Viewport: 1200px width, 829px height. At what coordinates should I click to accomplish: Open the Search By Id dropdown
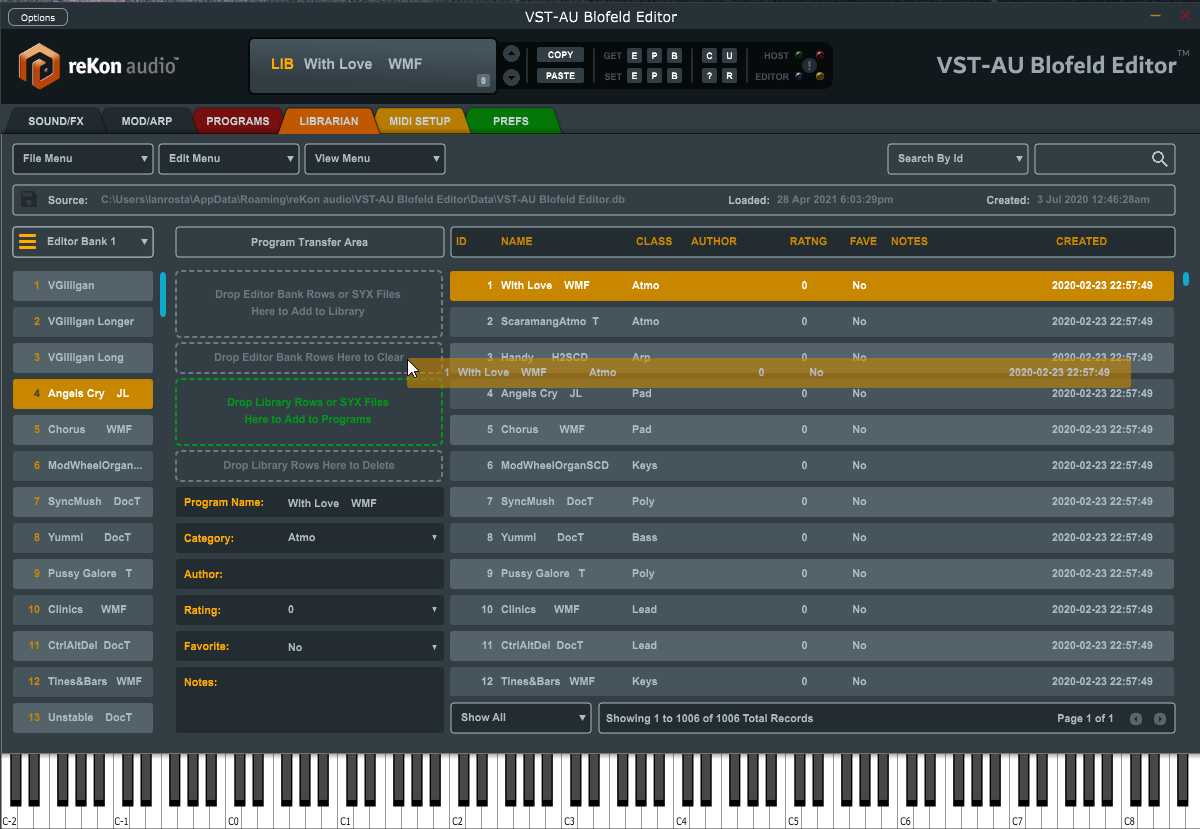click(958, 158)
